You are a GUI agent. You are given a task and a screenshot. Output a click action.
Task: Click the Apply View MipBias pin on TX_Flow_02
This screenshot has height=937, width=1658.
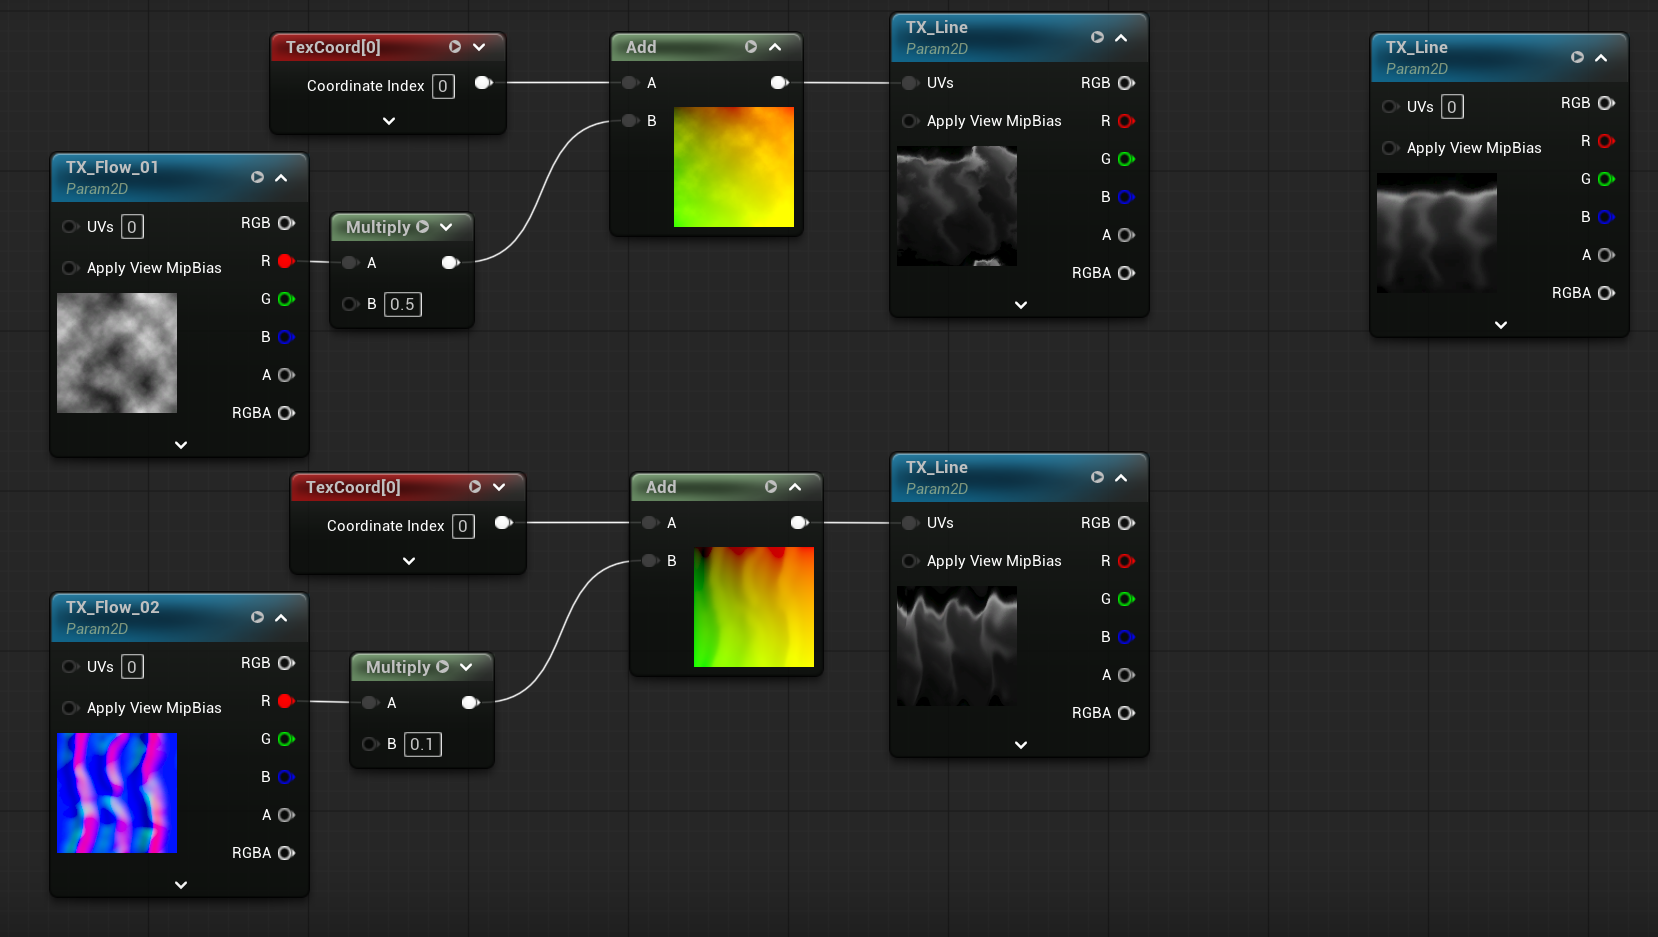(x=70, y=708)
